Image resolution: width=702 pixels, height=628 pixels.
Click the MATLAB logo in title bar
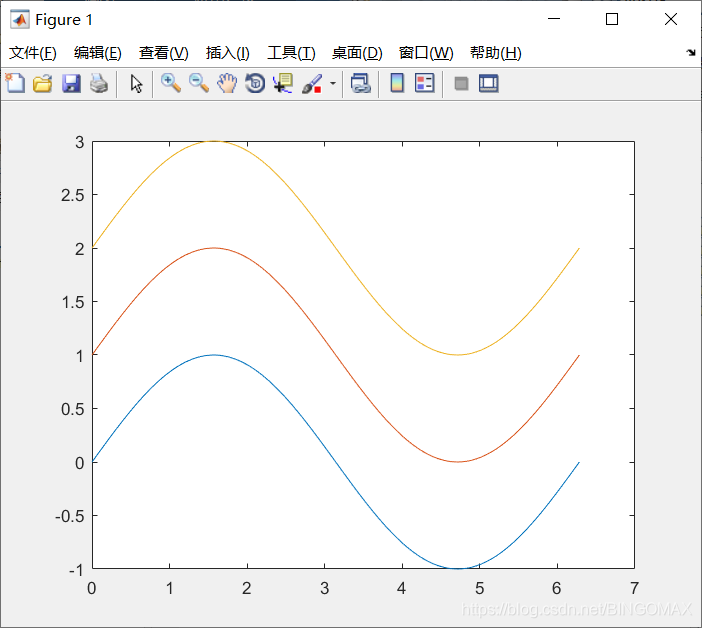20,20
